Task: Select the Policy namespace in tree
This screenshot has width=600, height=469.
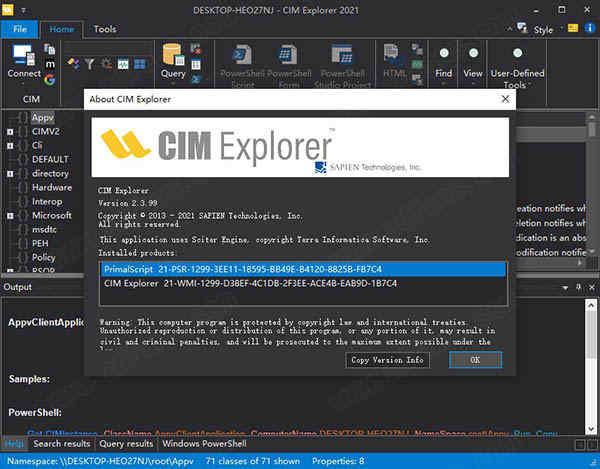Action: 43,257
